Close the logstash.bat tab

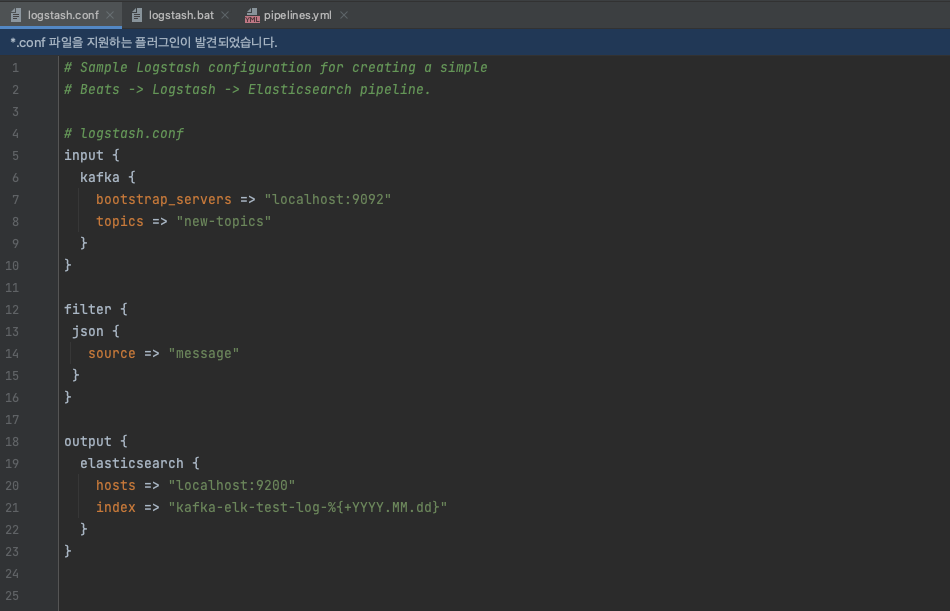click(x=225, y=15)
